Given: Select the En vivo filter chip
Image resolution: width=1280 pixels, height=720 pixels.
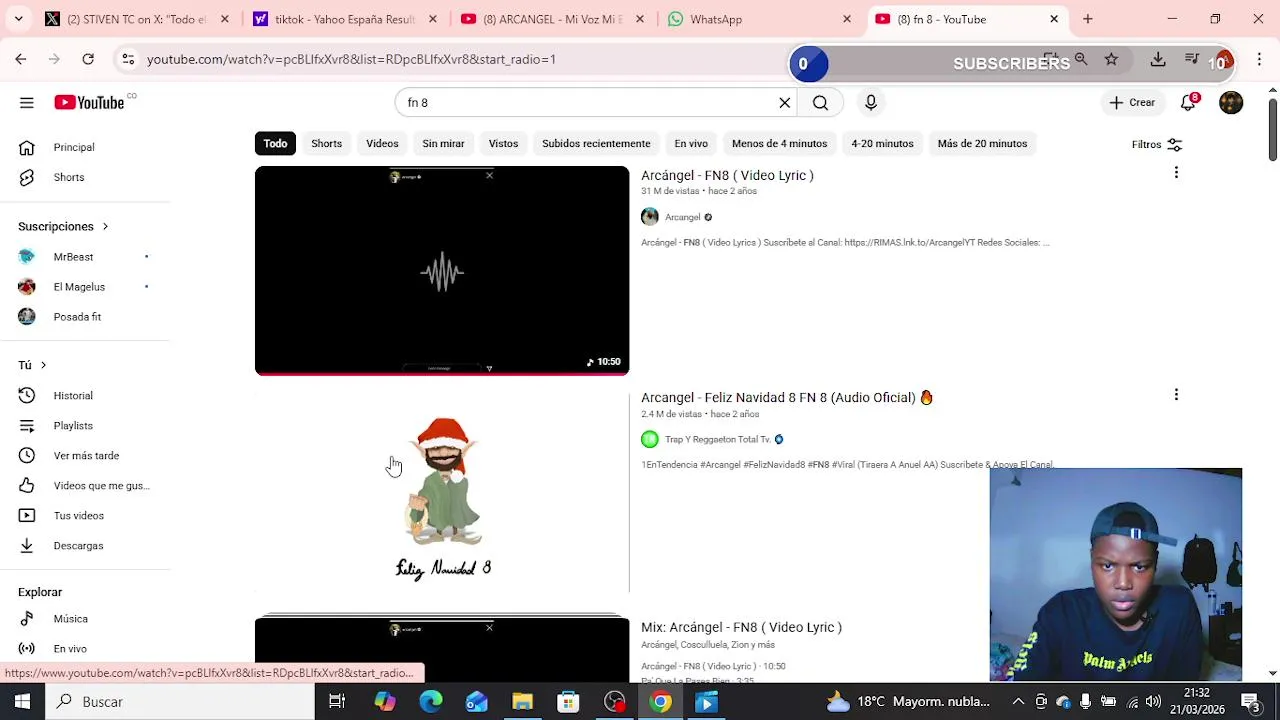Looking at the screenshot, I should click(x=691, y=143).
